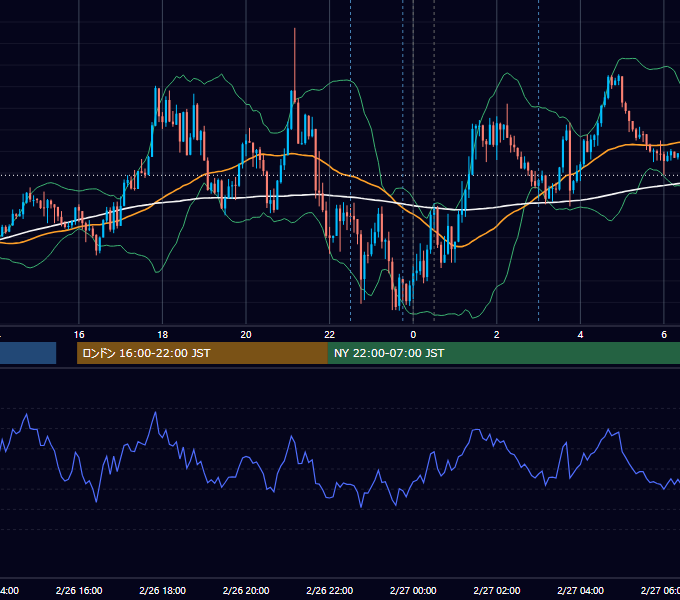This screenshot has width=680, height=600.
Task: Click the "2" hour label on upper chart axis
Action: (497, 335)
